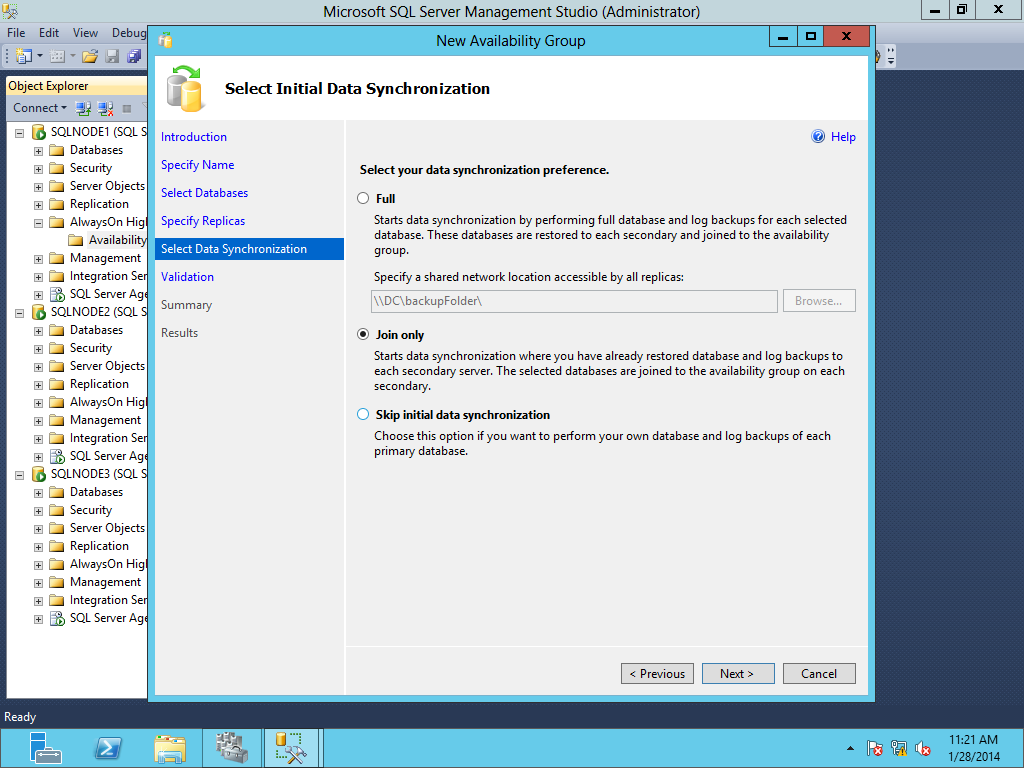Show hidden tray icons arrow

point(850,748)
